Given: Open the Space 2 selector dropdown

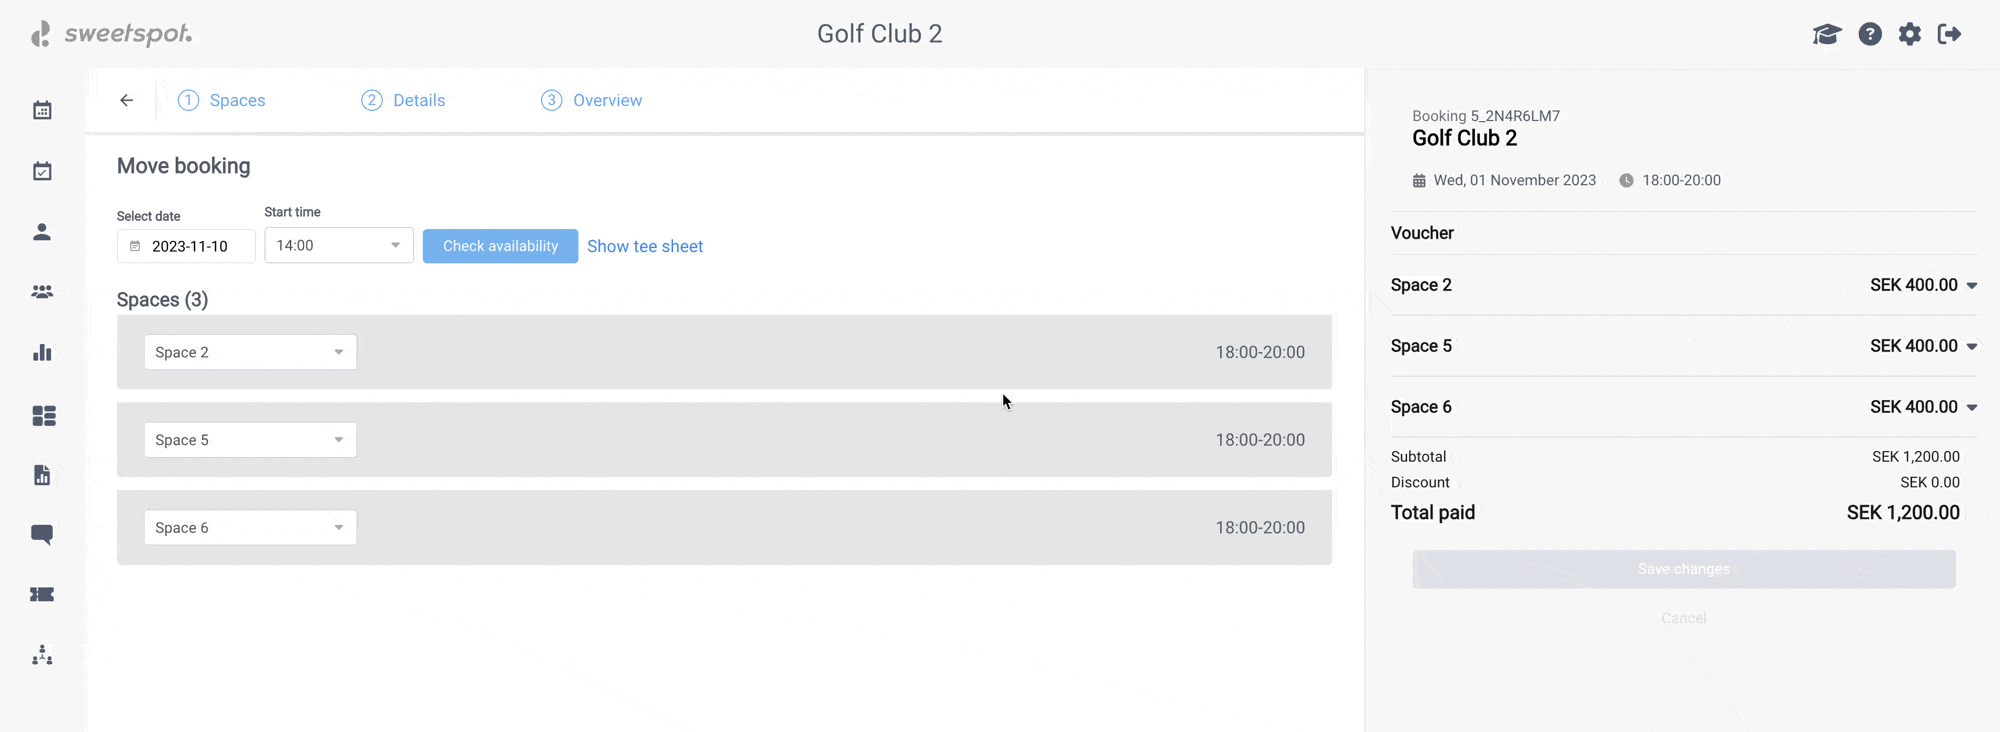Looking at the screenshot, I should (250, 352).
